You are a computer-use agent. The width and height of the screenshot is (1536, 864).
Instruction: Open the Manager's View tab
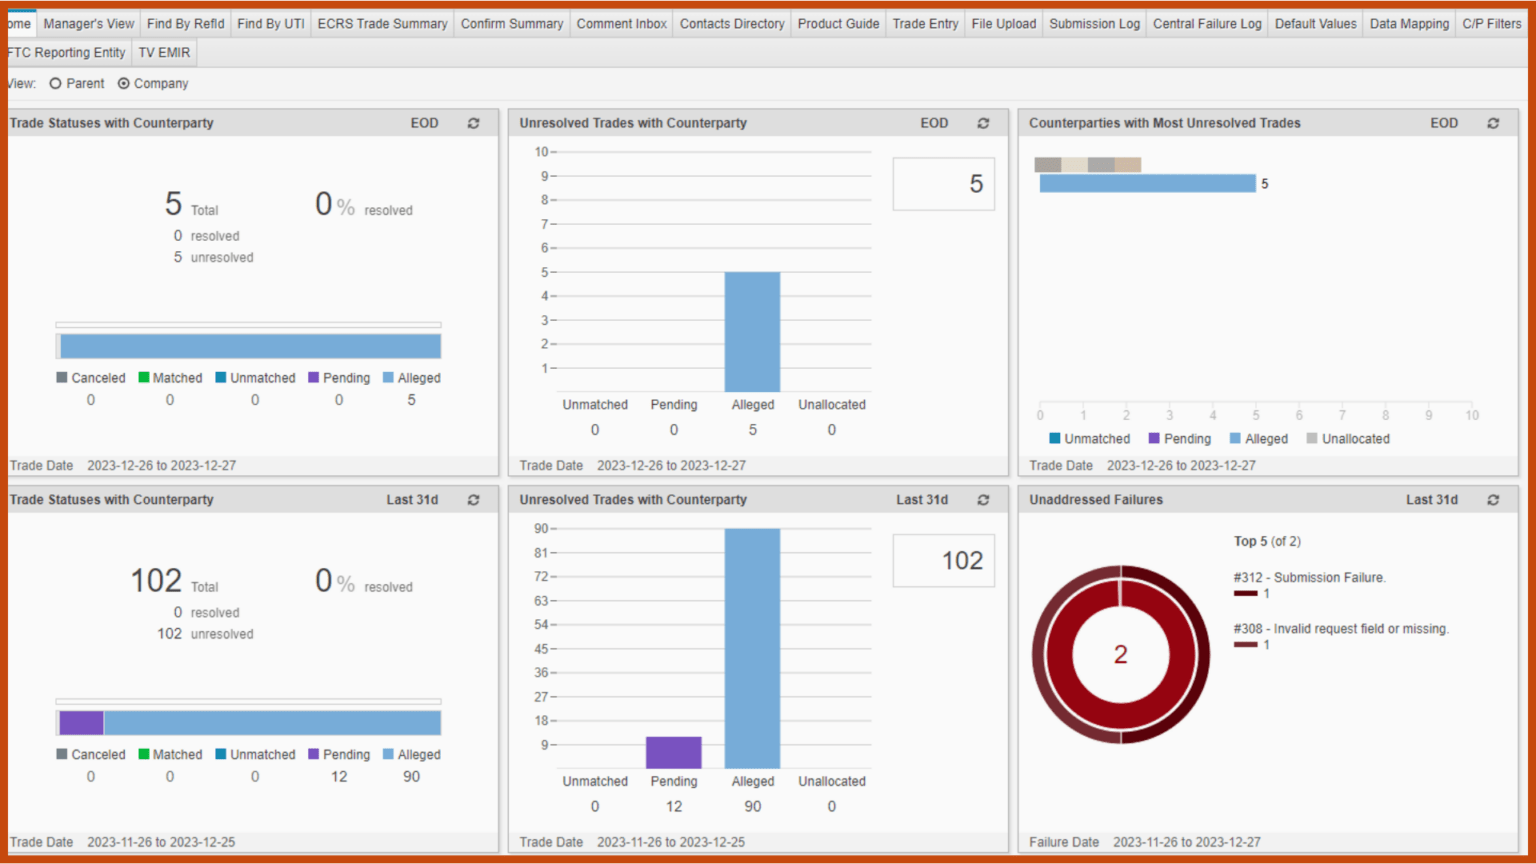88,23
